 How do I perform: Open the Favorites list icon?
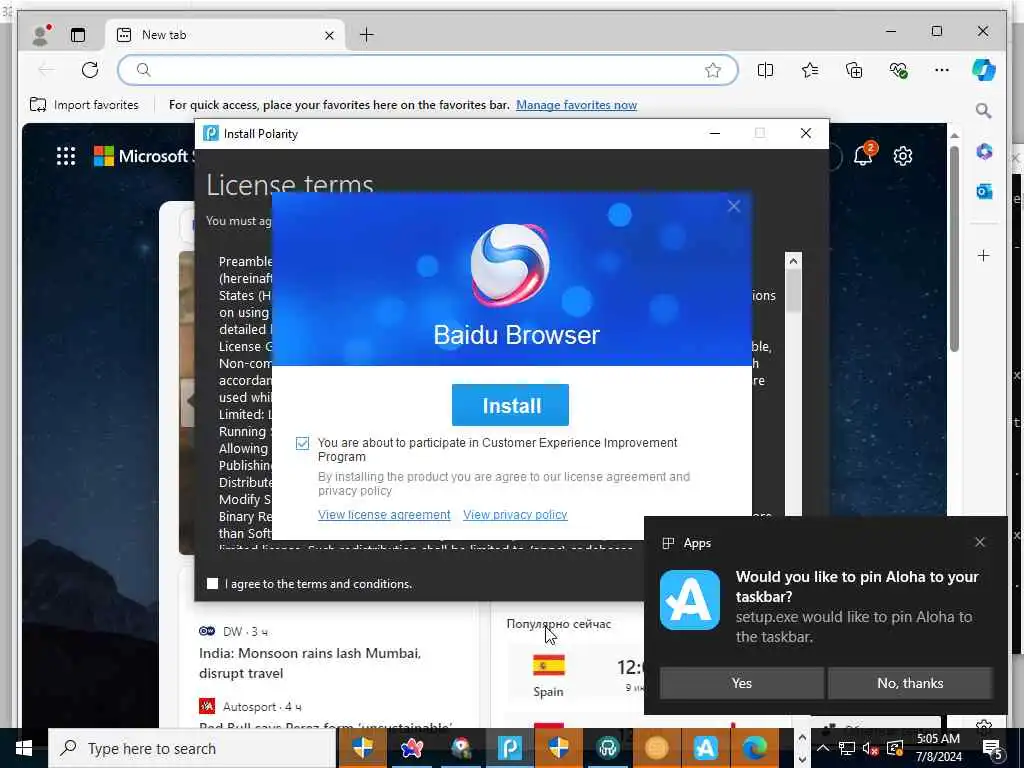coord(810,70)
